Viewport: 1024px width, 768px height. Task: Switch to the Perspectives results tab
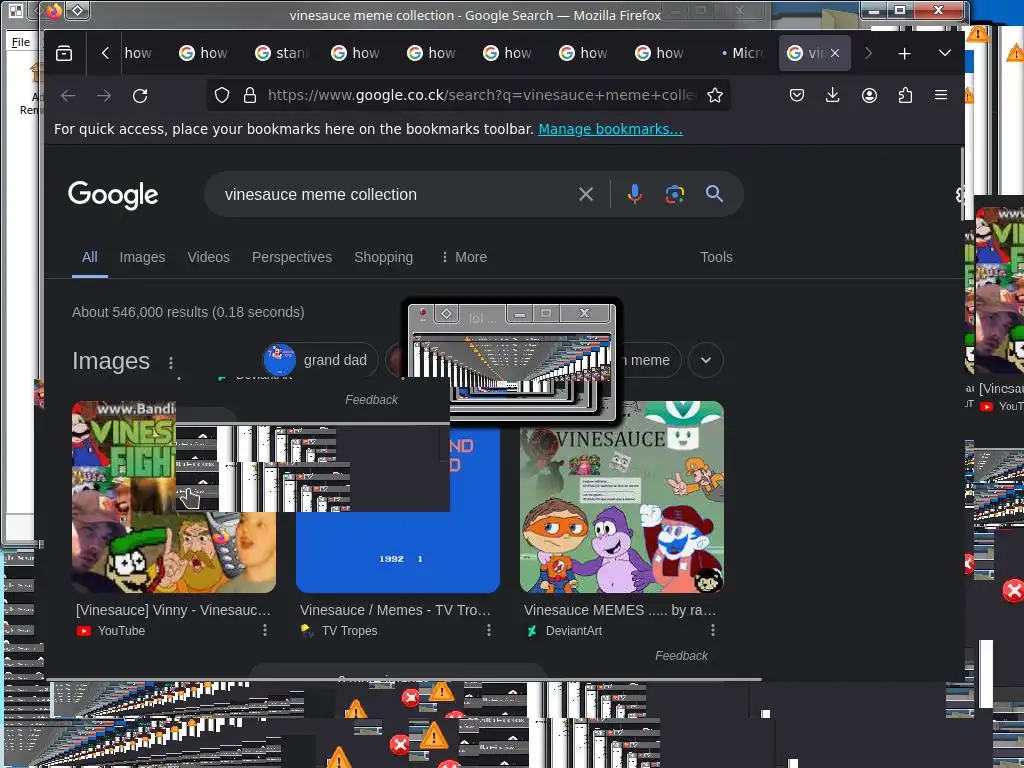pos(292,257)
